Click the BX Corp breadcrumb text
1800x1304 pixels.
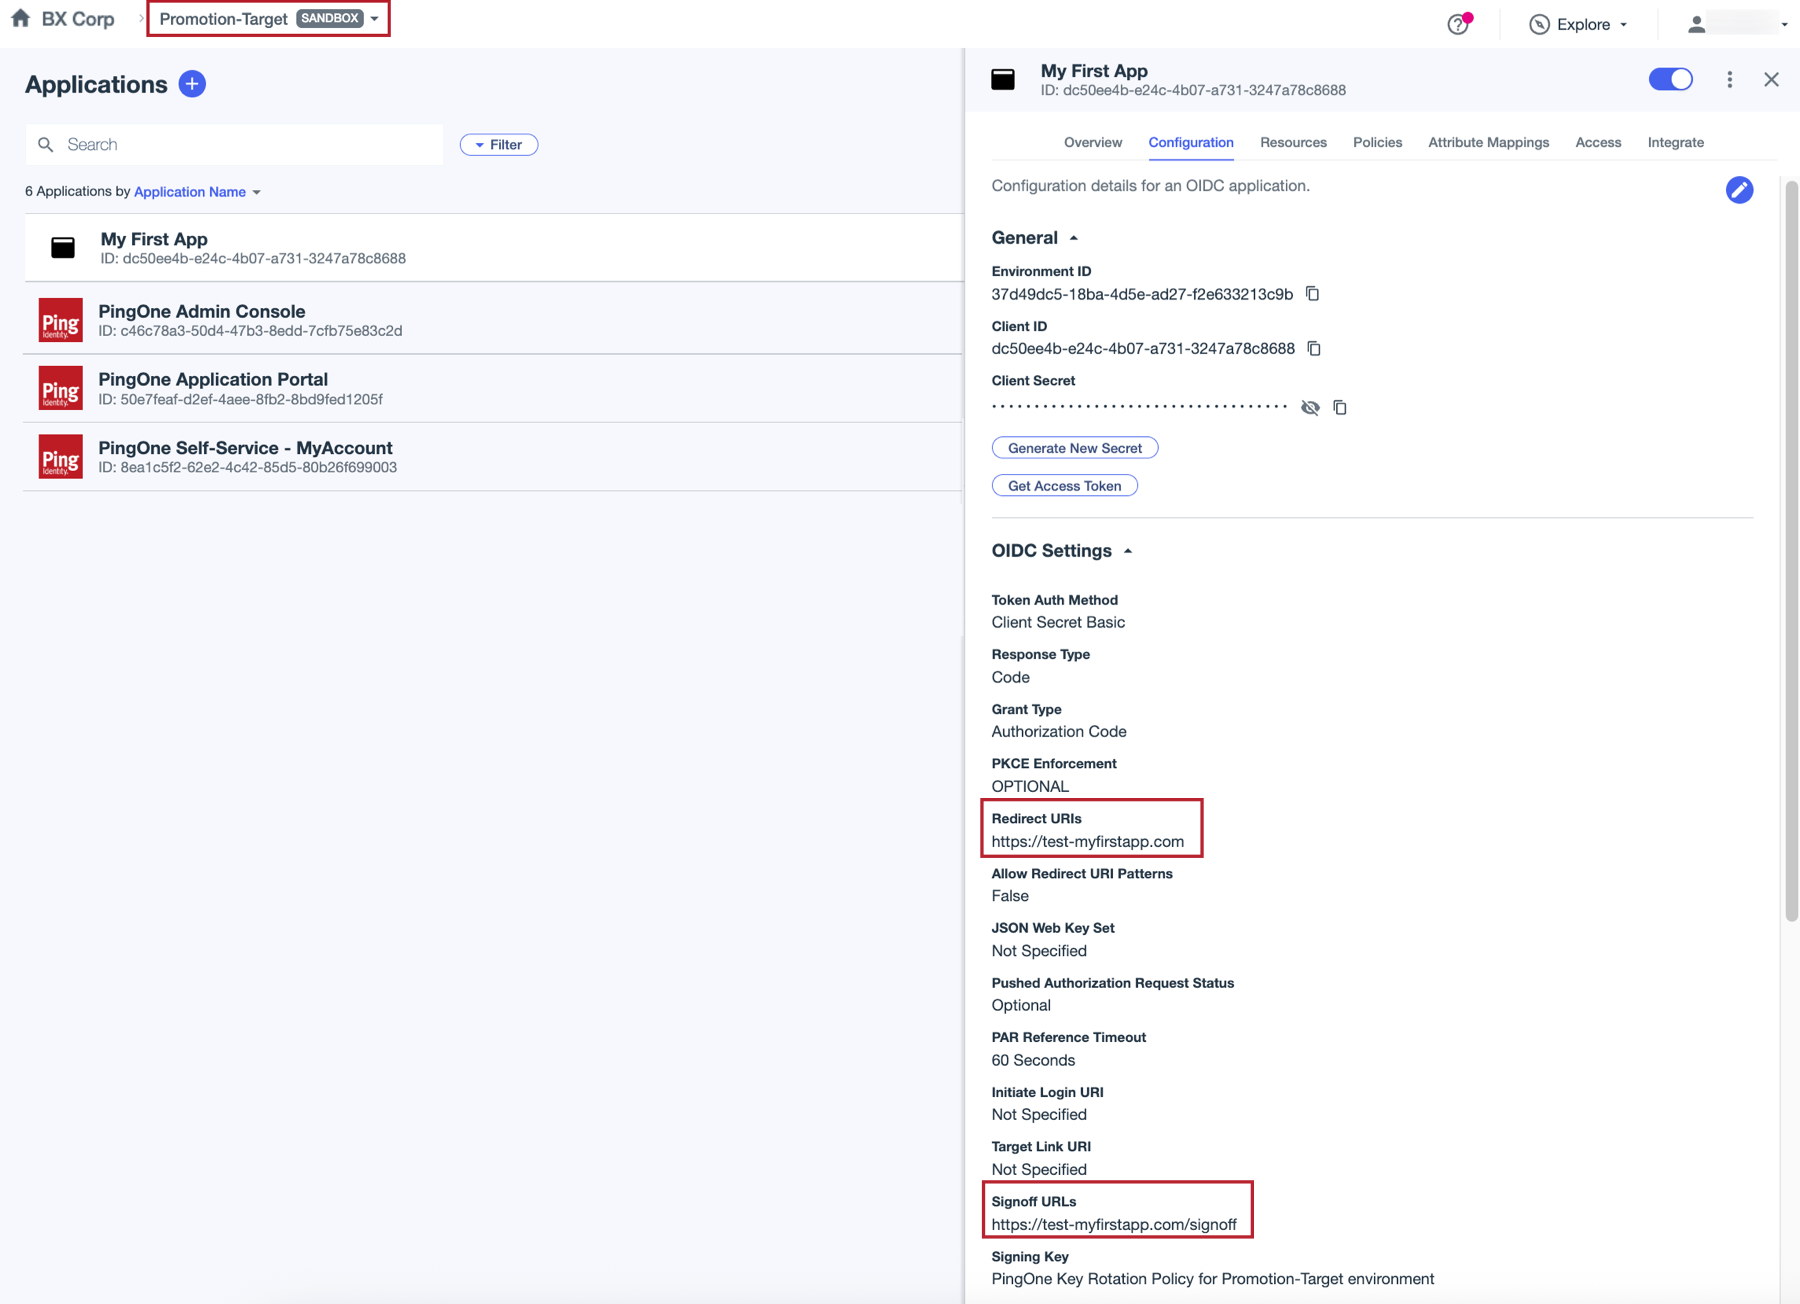pyautogui.click(x=78, y=19)
